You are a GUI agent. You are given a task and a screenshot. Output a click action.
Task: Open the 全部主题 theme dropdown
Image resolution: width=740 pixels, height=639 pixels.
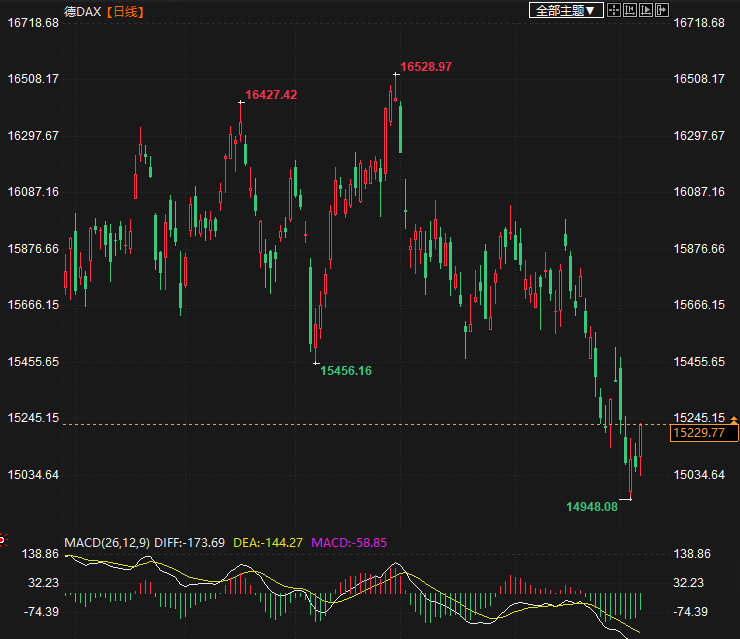565,10
